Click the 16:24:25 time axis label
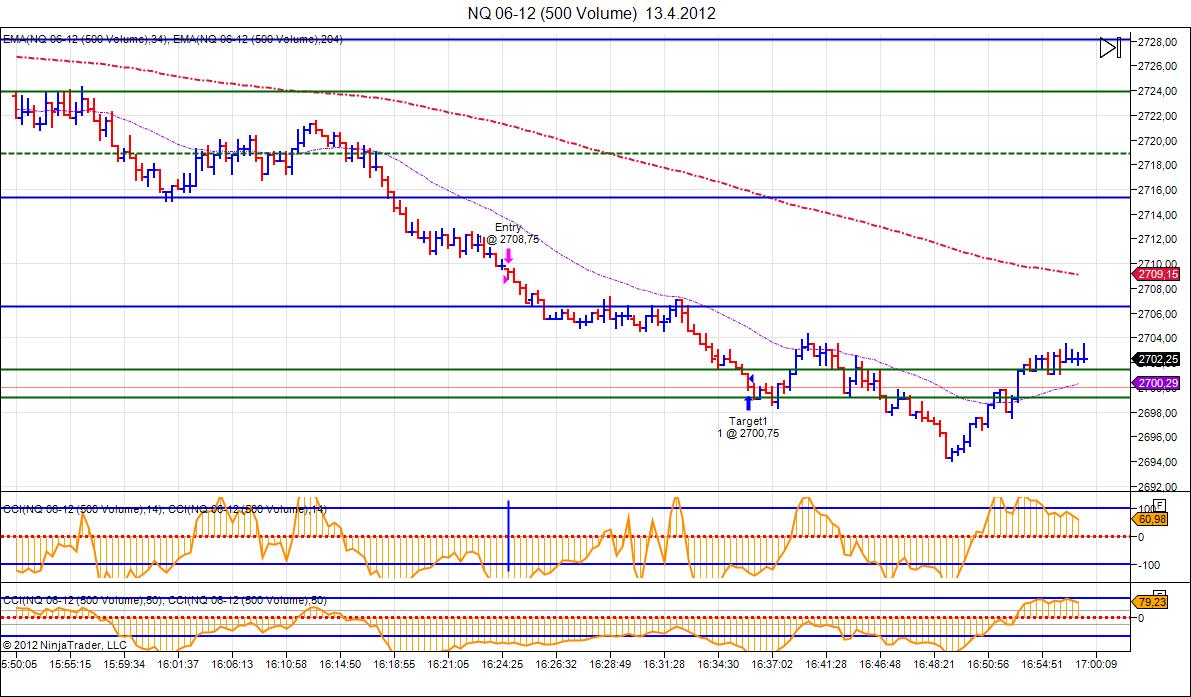Screen dimensions: 1191x697 coord(502,664)
